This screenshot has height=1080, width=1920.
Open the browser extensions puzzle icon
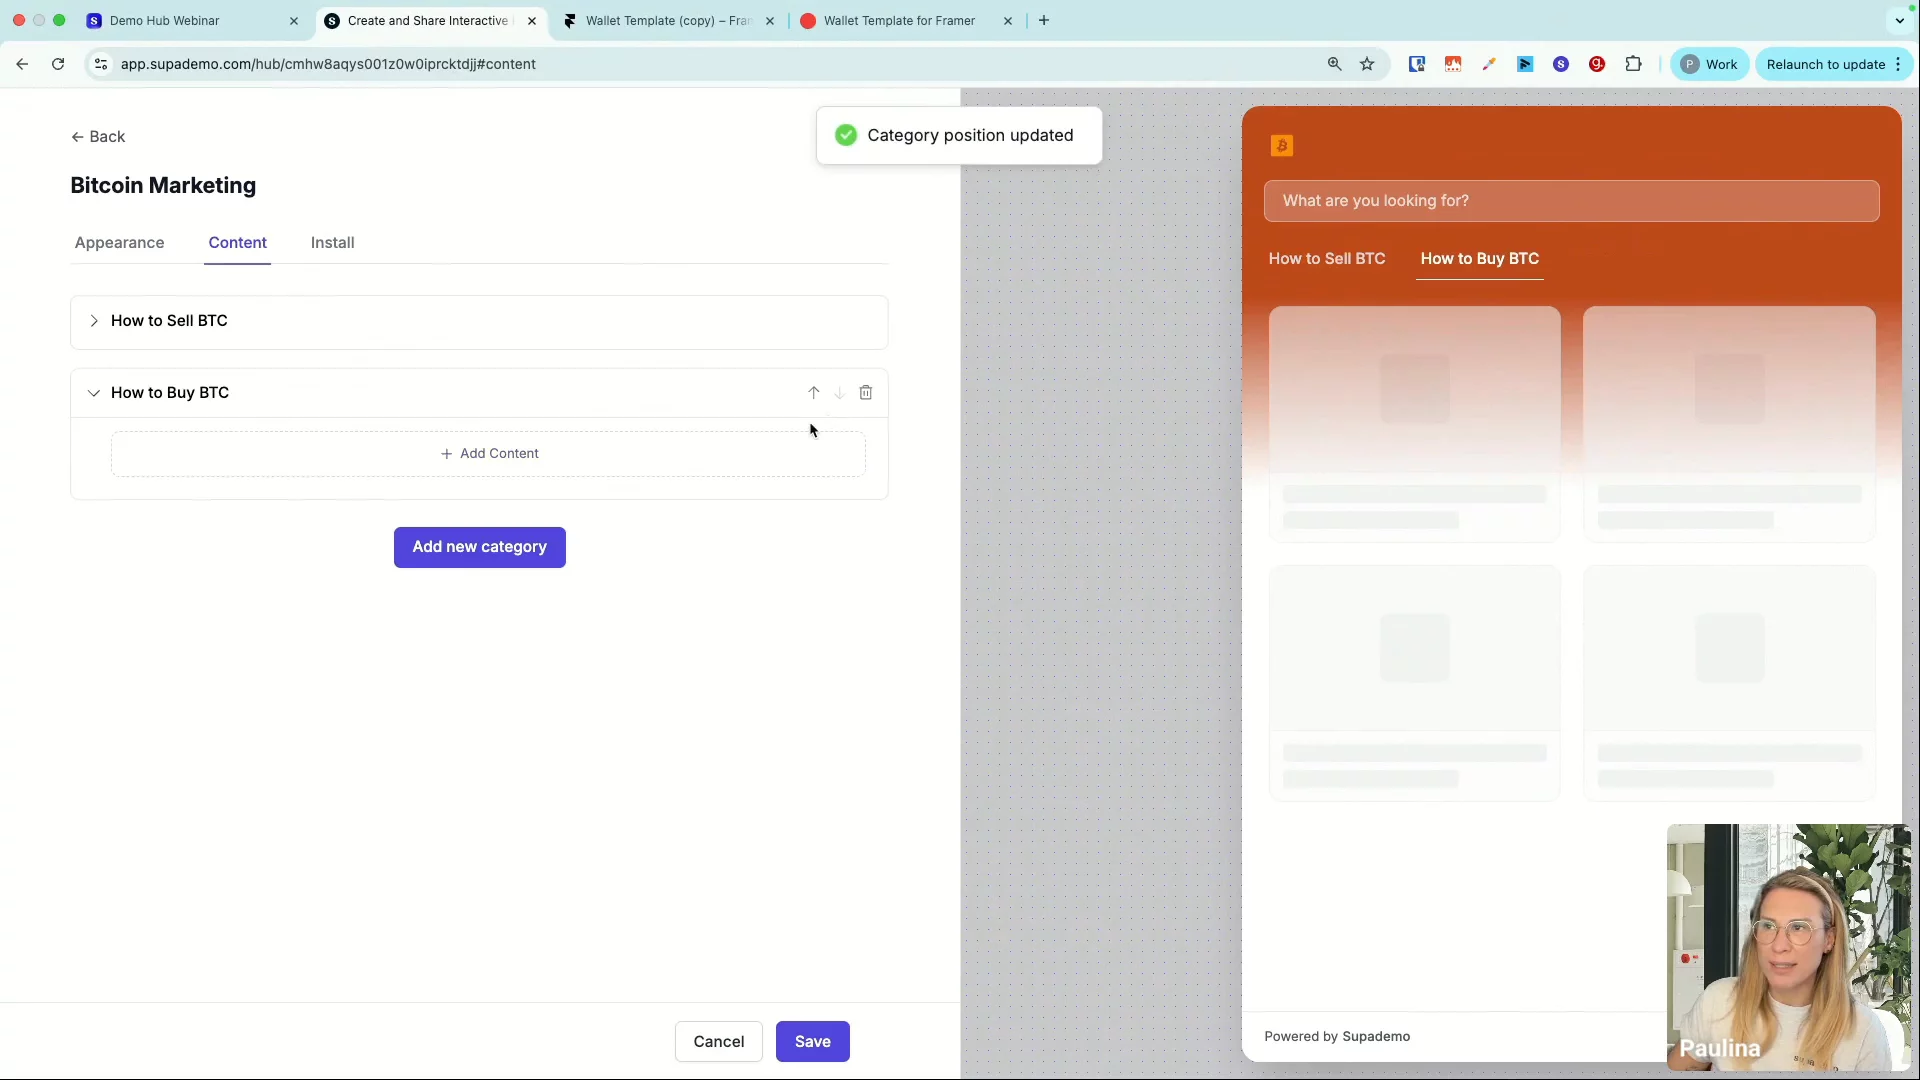(x=1633, y=64)
